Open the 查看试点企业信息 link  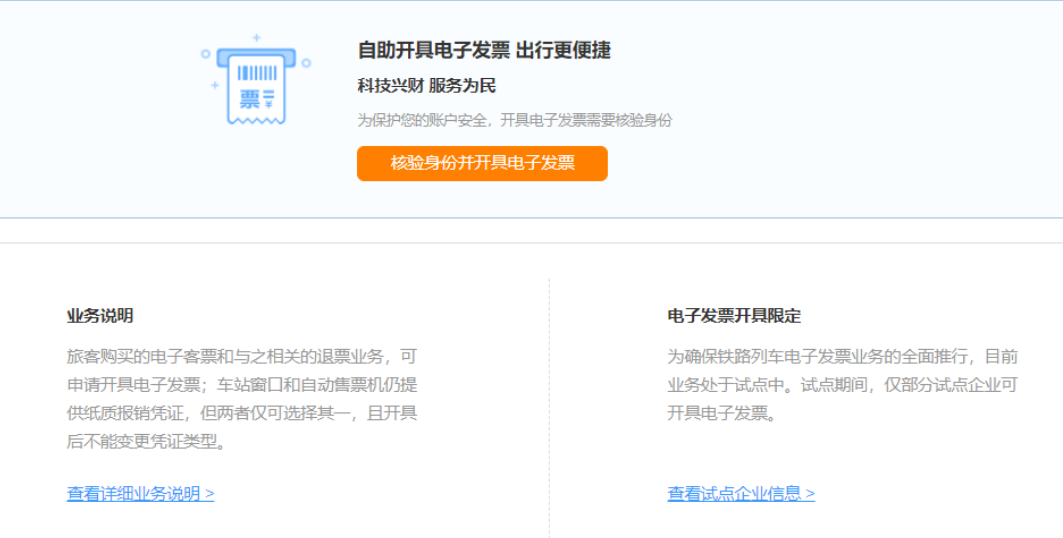click(741, 494)
